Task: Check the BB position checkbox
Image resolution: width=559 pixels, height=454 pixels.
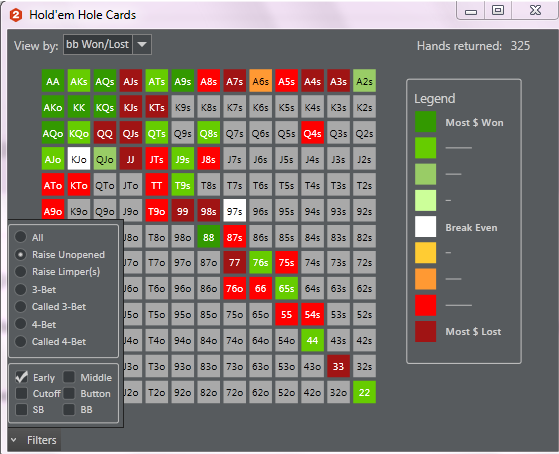Action: pyautogui.click(x=69, y=409)
